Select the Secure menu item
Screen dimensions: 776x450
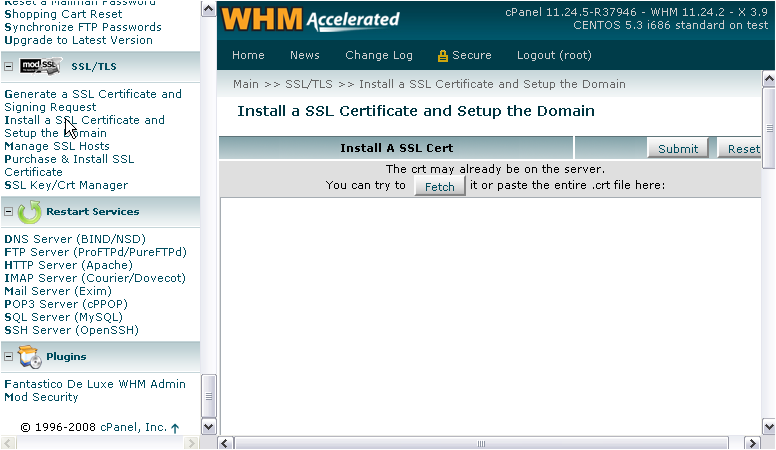472,55
